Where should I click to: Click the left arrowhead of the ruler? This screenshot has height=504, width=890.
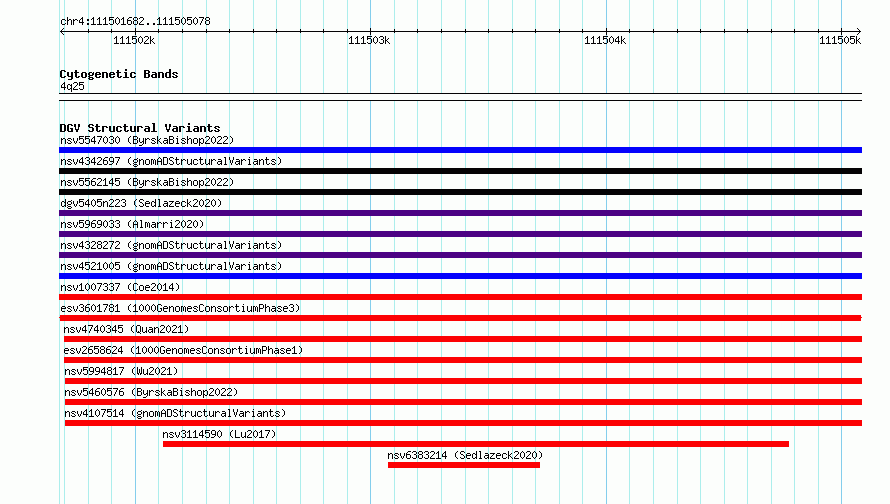click(62, 31)
